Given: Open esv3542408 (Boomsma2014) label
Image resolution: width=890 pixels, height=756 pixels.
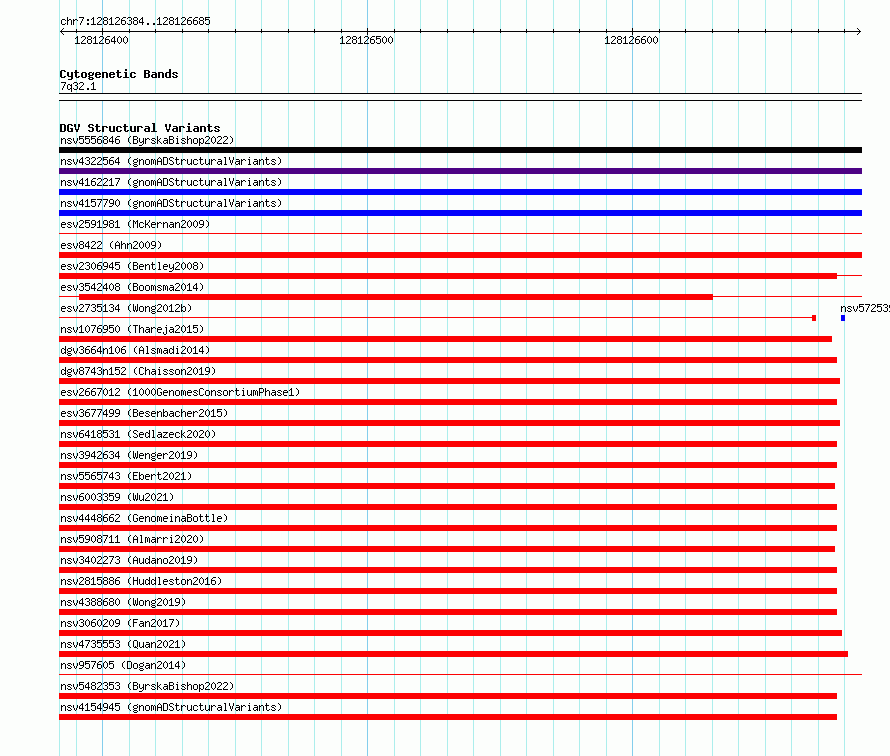Looking at the screenshot, I should 132,287.
